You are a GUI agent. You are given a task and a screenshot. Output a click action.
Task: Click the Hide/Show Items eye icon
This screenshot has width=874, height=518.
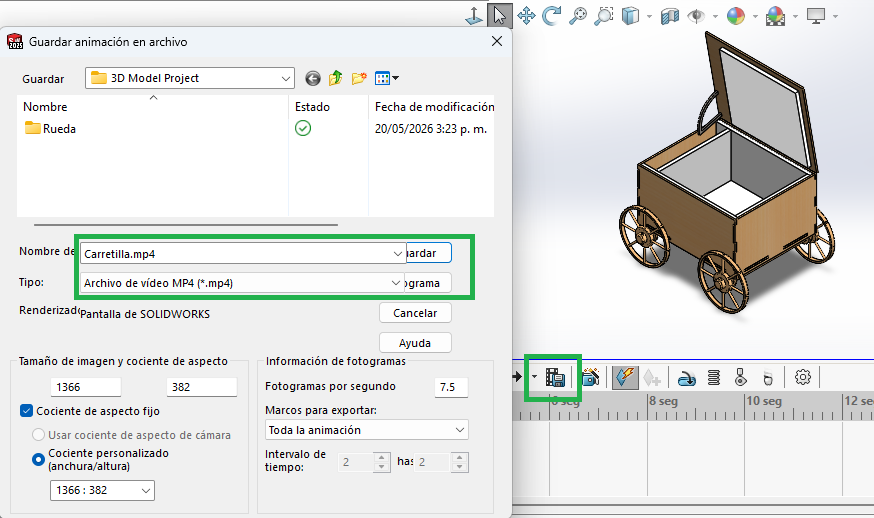coord(696,16)
